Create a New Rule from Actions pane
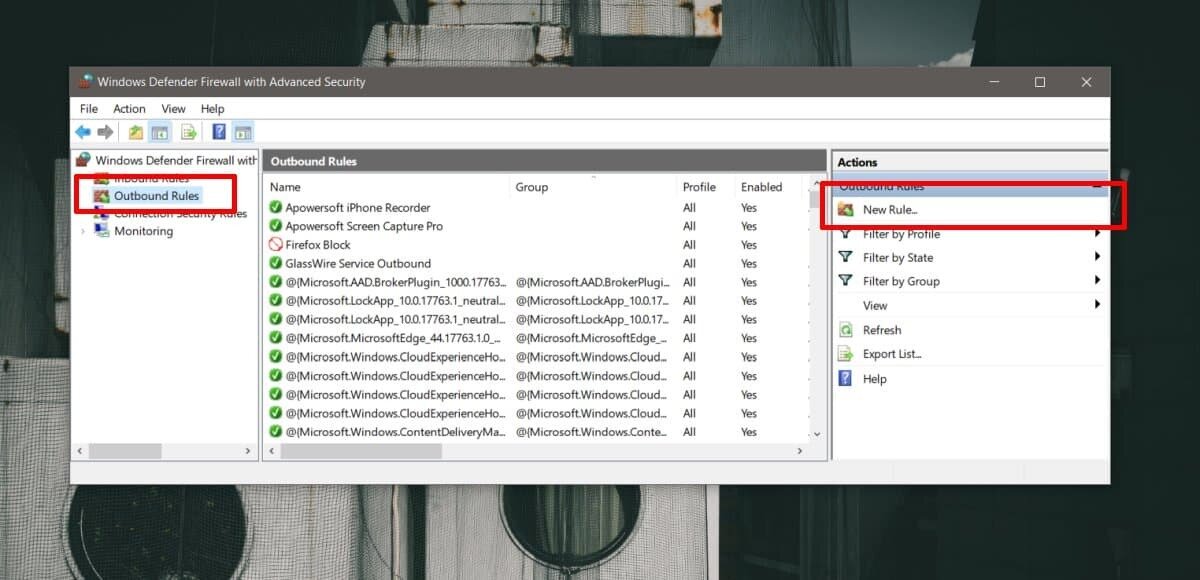Viewport: 1200px width, 580px height. (889, 210)
